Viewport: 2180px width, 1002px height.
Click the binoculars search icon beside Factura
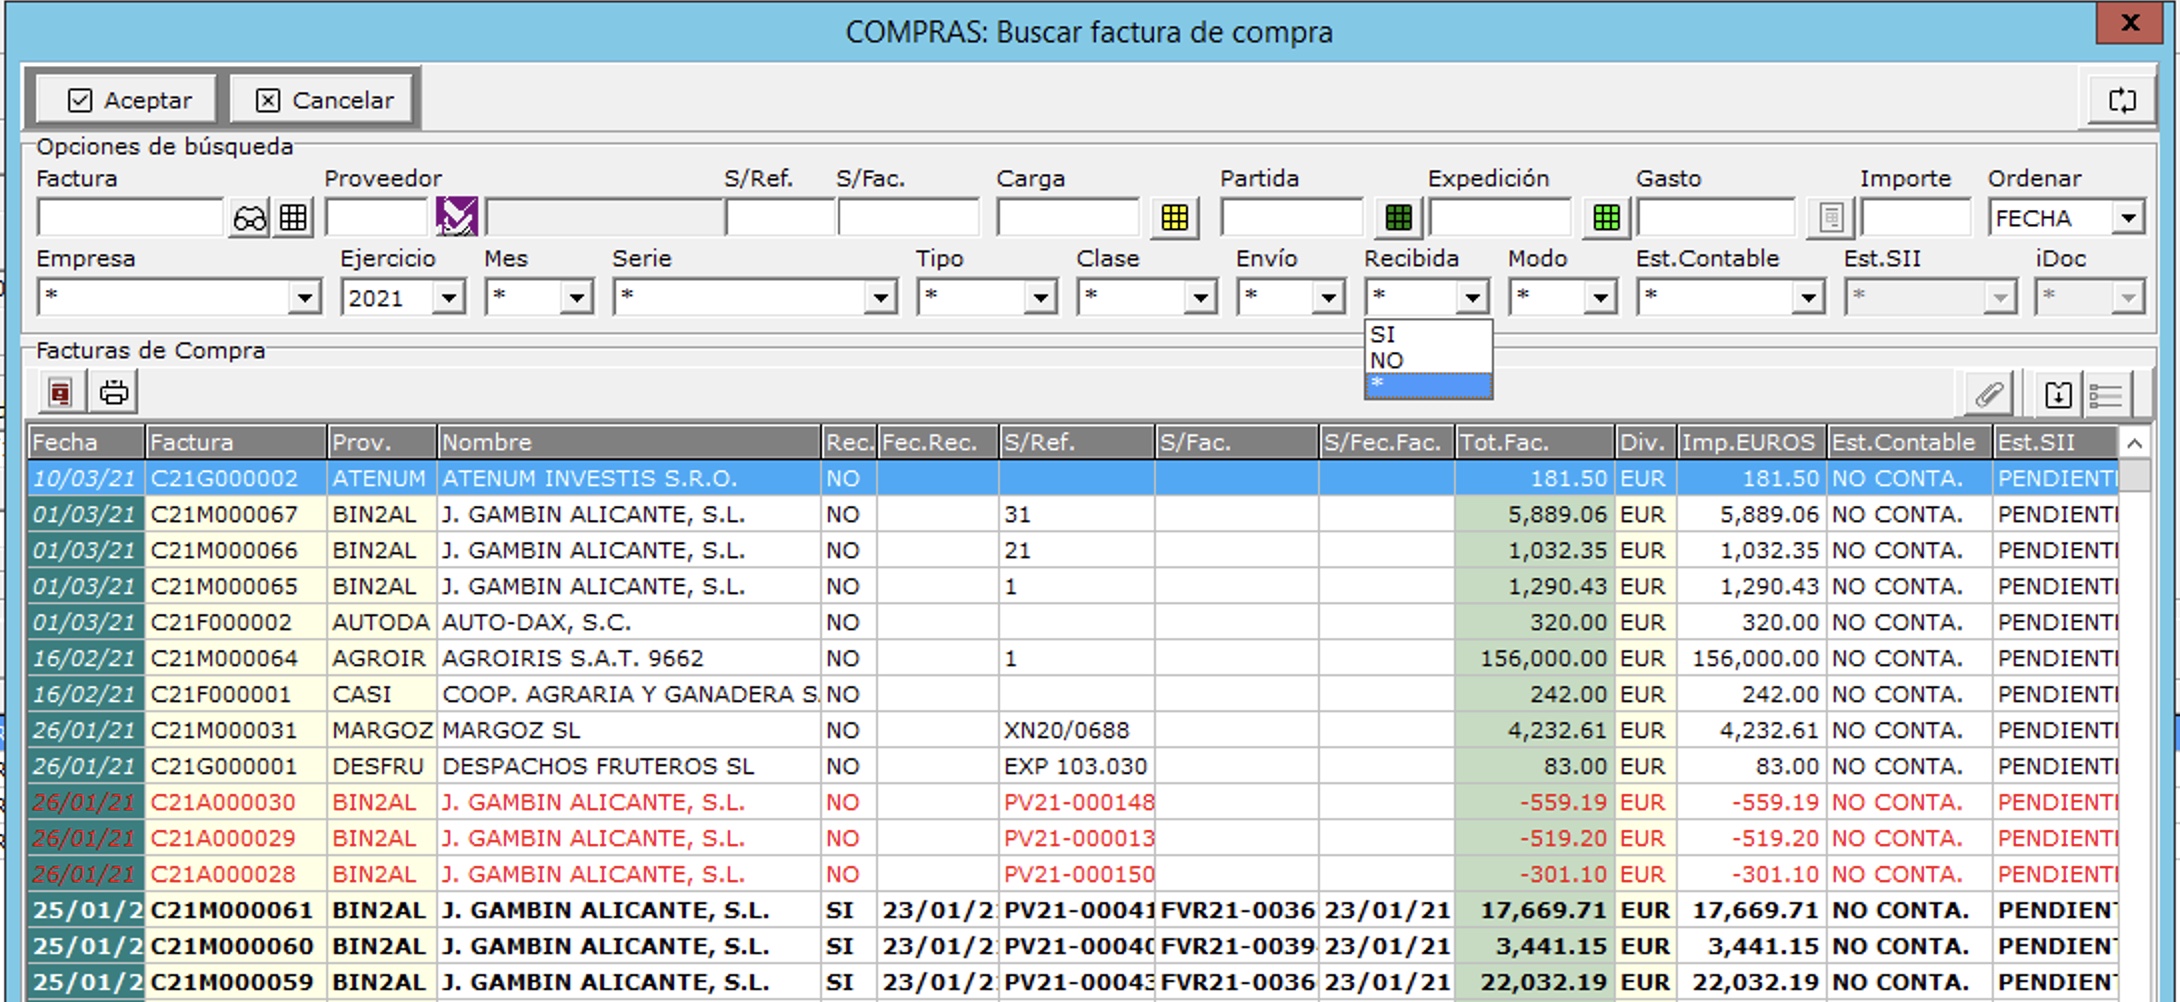[x=249, y=218]
